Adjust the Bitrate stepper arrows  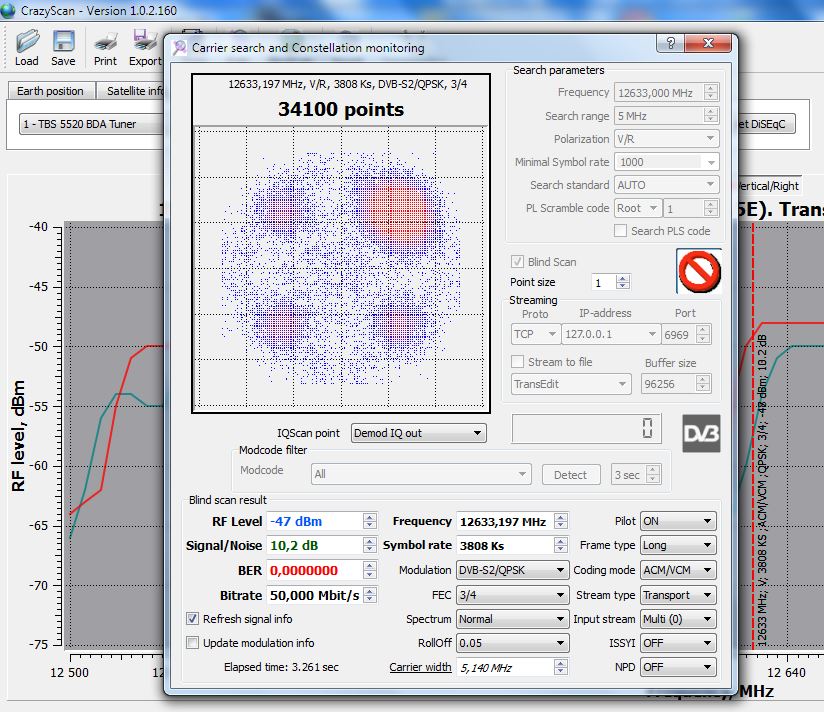pyautogui.click(x=370, y=595)
